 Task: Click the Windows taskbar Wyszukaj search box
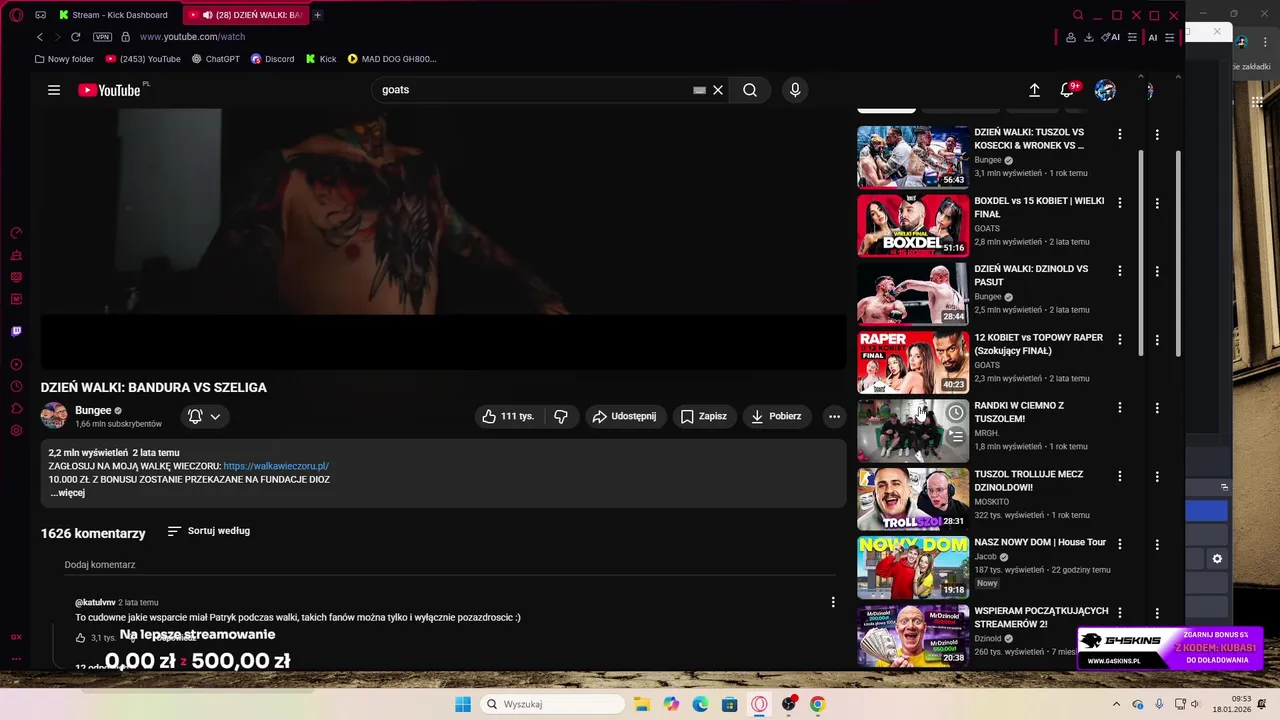point(553,704)
